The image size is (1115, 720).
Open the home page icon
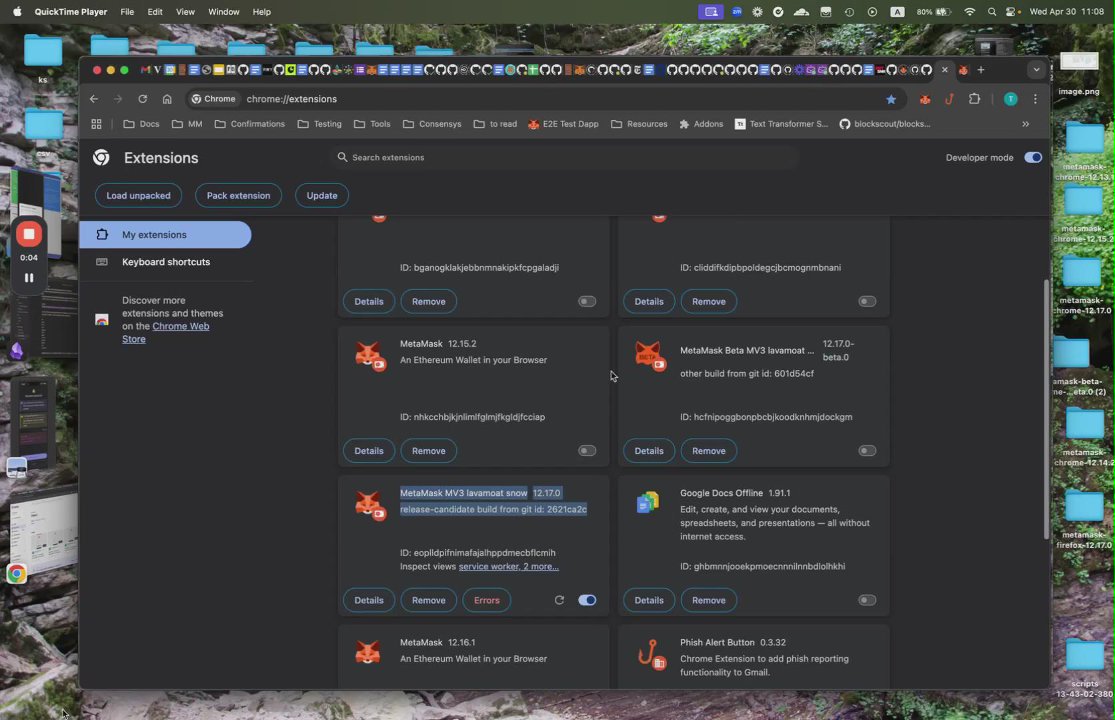167,99
